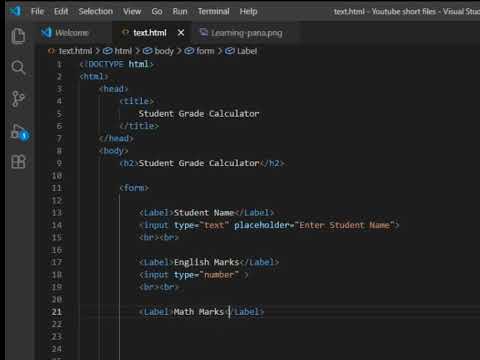Click Student Grade Calculator title text on line 5
Viewport: 480px width, 360px height.
[x=199, y=114]
